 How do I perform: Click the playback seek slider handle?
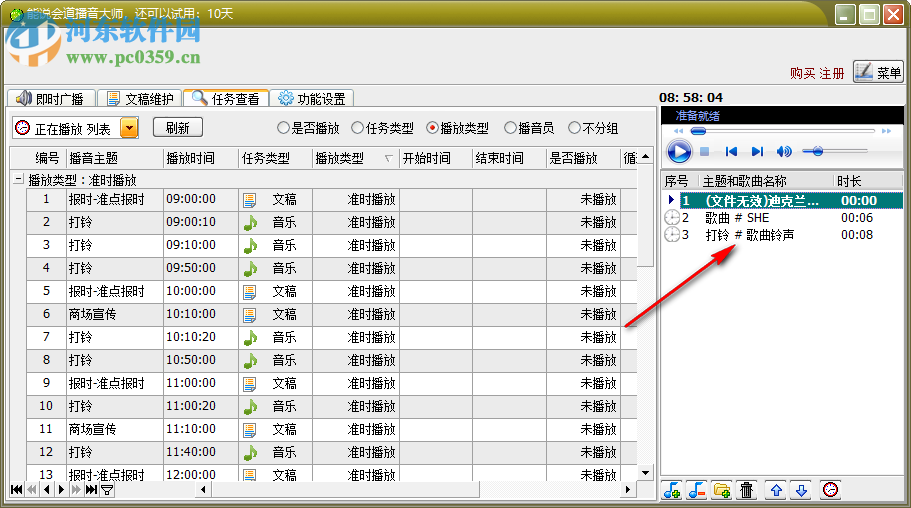[x=698, y=132]
